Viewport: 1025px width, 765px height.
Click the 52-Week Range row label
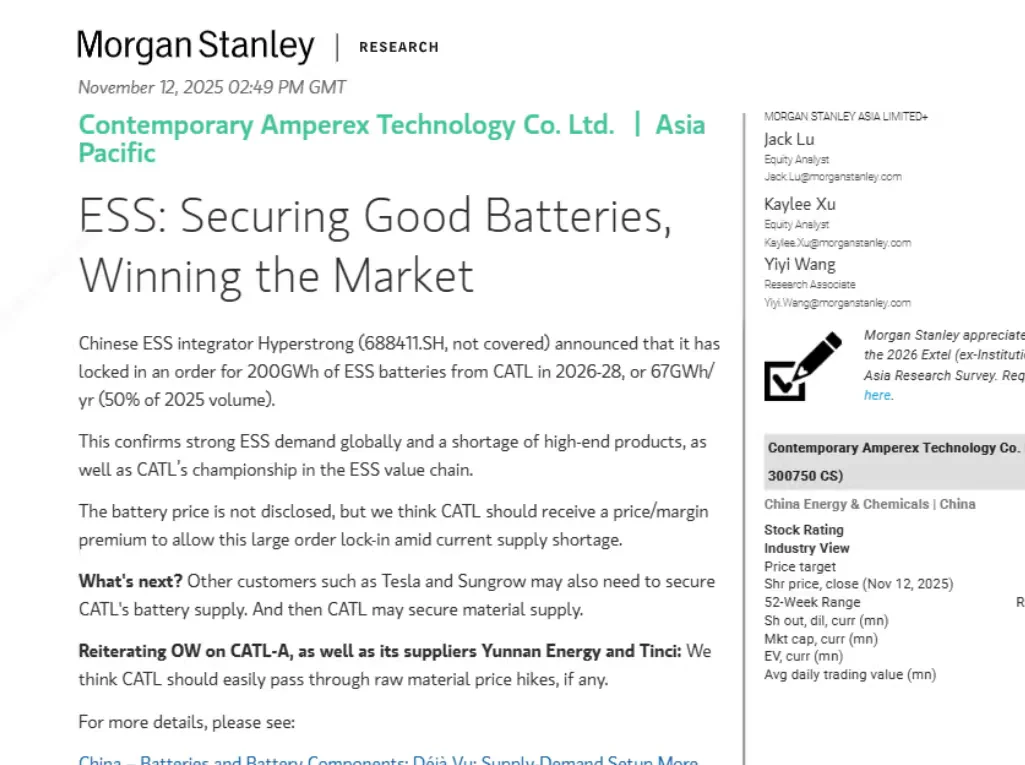coord(812,602)
